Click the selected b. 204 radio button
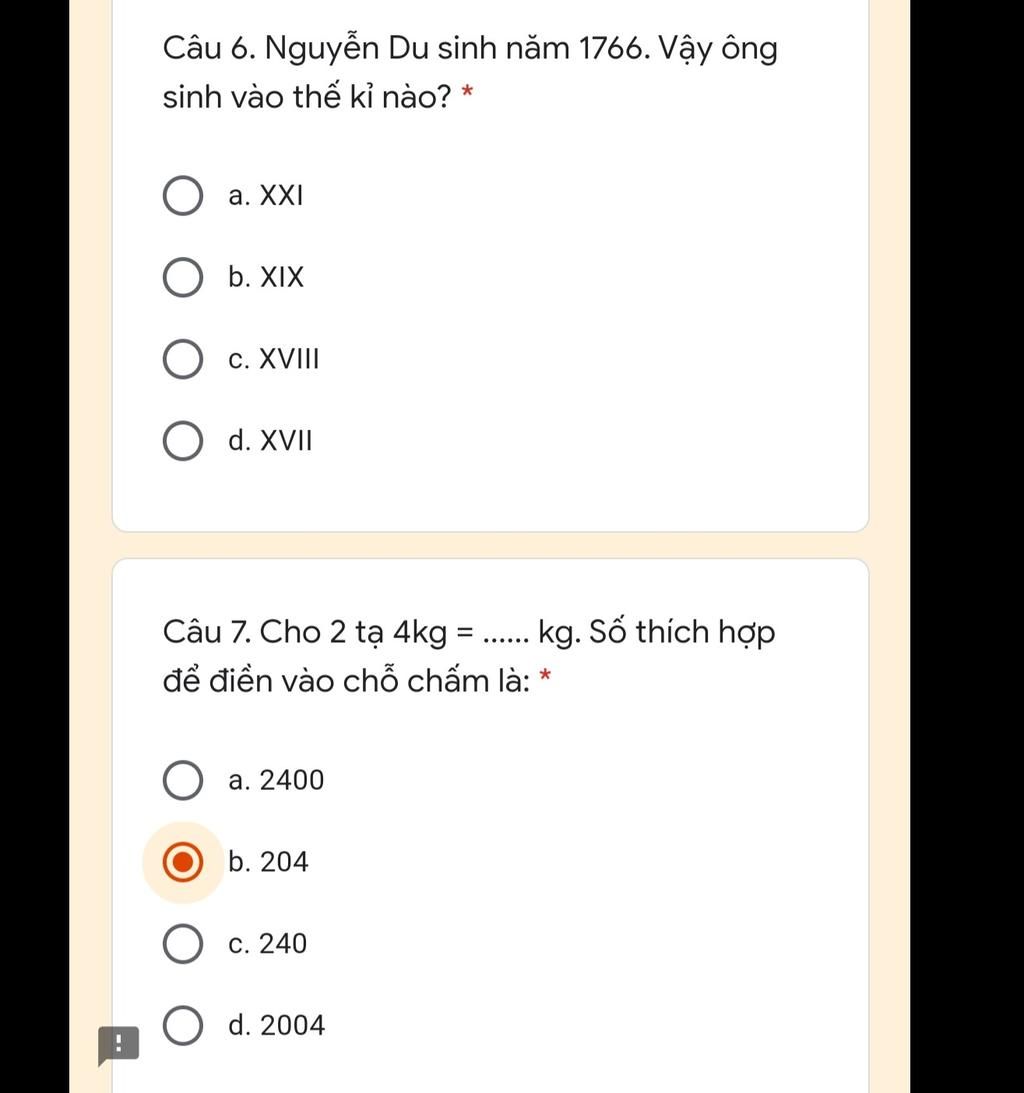 click(183, 862)
